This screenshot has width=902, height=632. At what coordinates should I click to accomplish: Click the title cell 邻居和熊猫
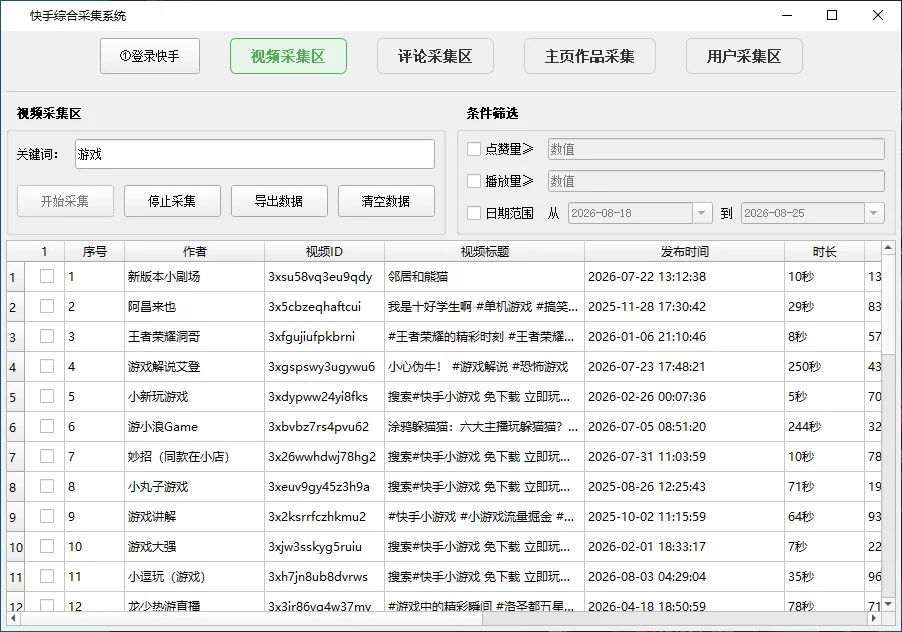(484, 277)
